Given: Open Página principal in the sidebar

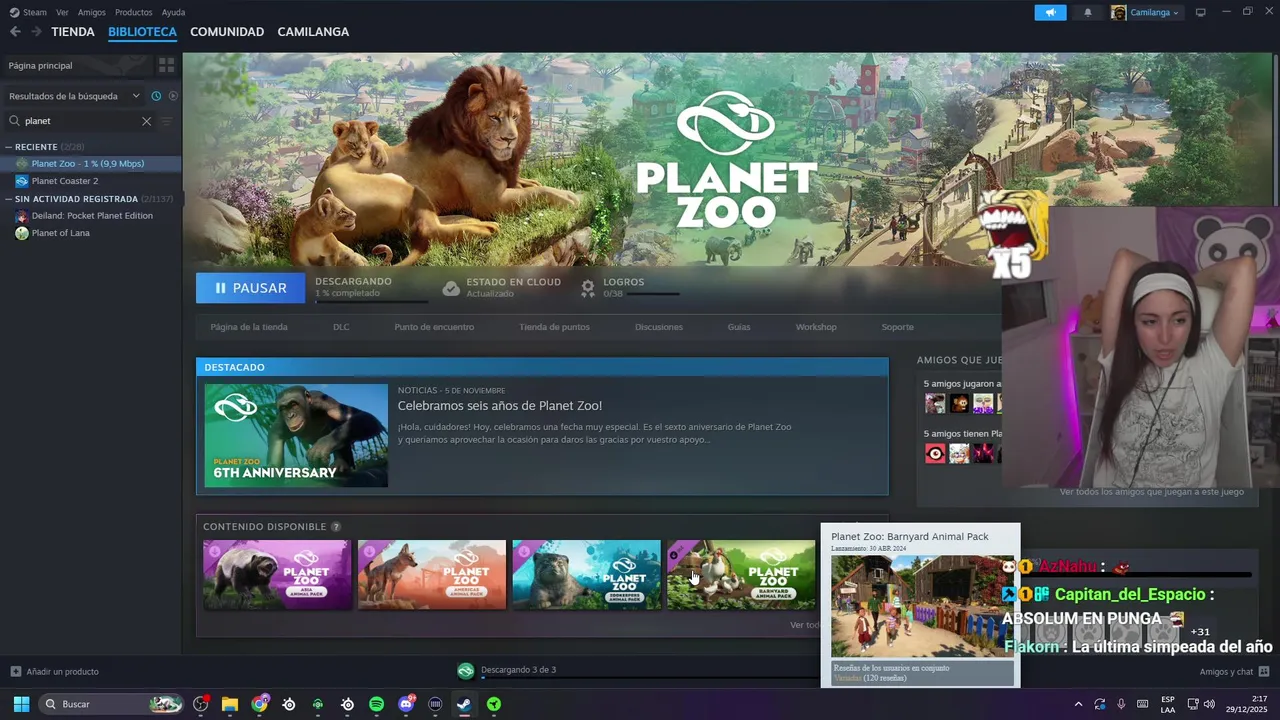Looking at the screenshot, I should pyautogui.click(x=76, y=65).
